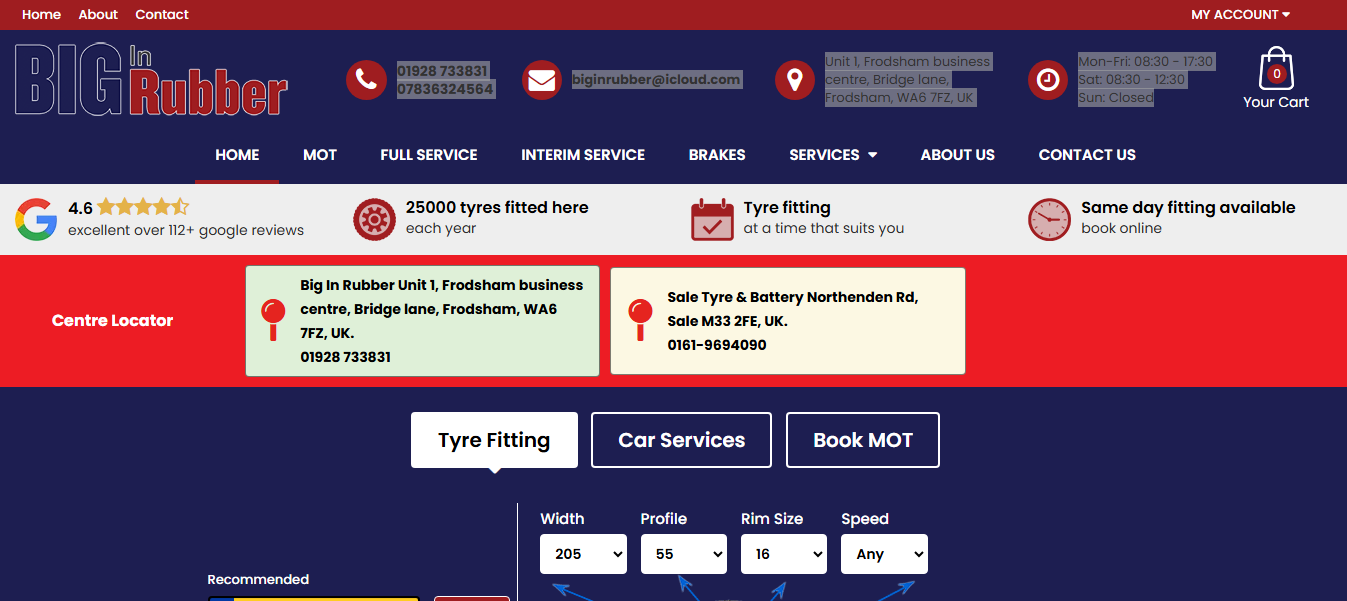Switch to the Book MOT tab
The width and height of the screenshot is (1347, 601).
click(863, 440)
